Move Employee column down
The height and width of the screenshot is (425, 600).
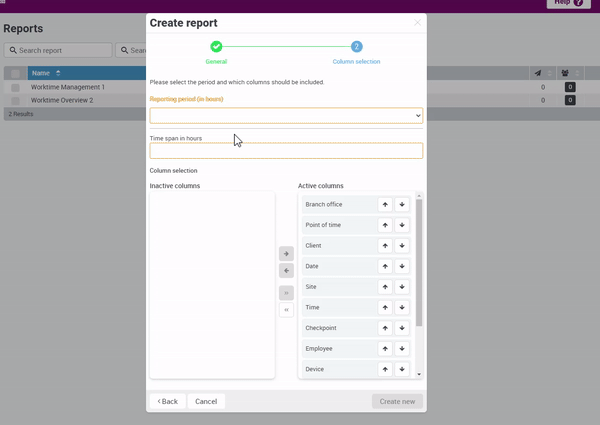pyautogui.click(x=401, y=349)
